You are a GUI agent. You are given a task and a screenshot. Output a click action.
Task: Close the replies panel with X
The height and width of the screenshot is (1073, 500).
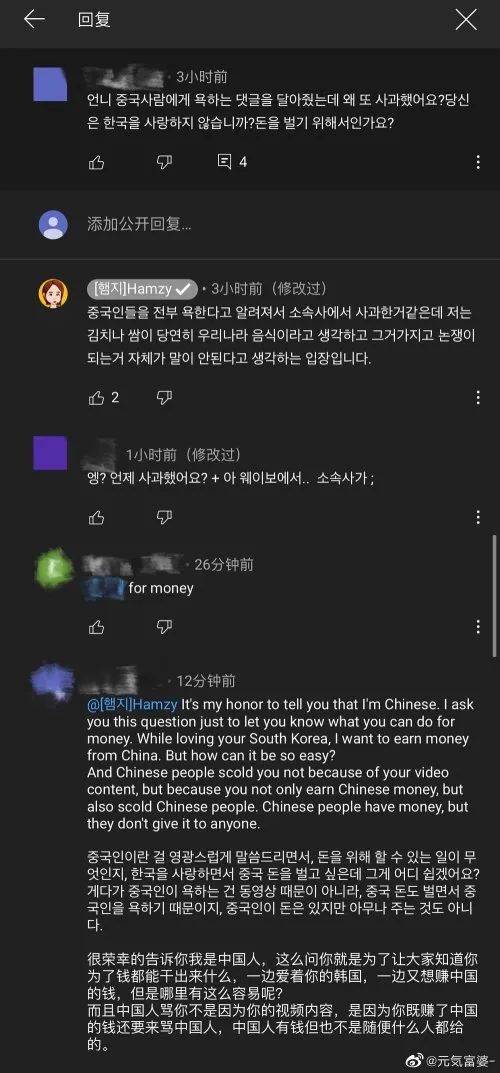[466, 20]
